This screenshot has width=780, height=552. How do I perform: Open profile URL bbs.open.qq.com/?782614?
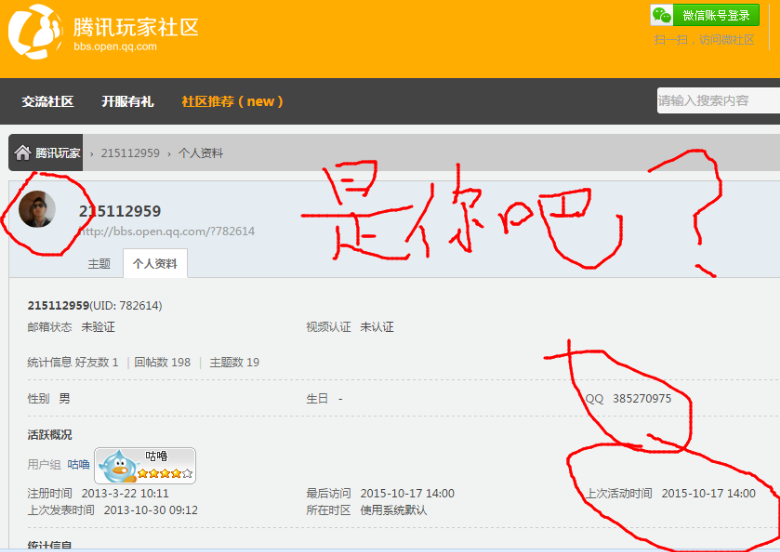[x=167, y=231]
